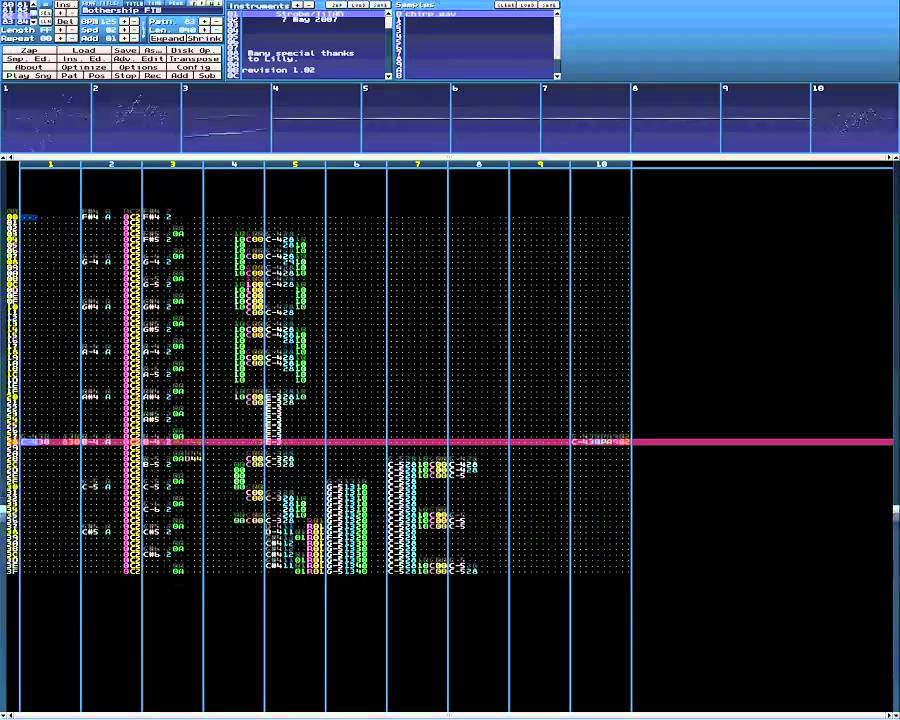
Task: Decrease instrument count with Instruments minus
Action: click(309, 5)
